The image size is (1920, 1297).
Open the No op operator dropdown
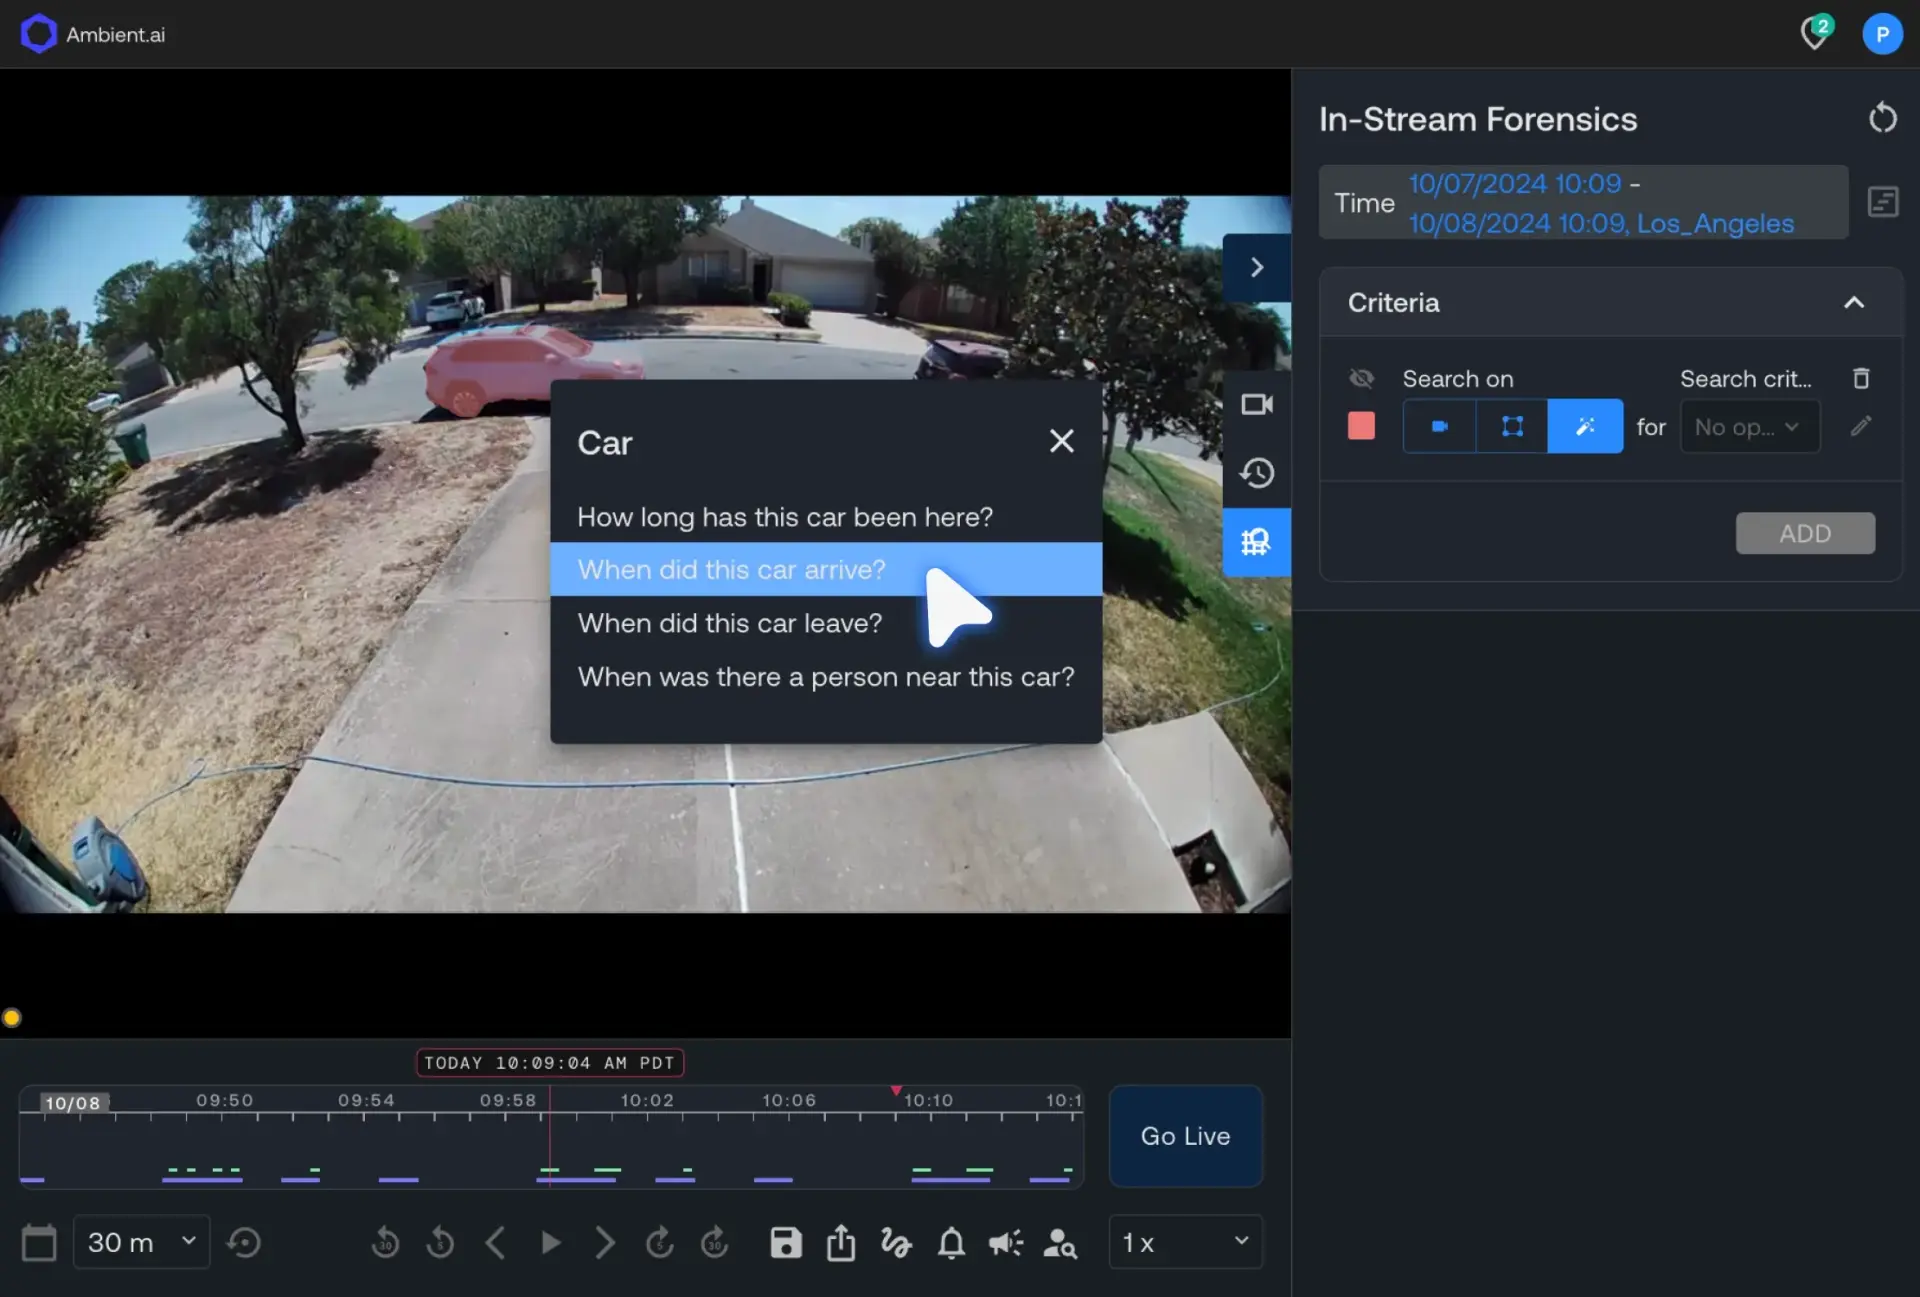(1748, 426)
